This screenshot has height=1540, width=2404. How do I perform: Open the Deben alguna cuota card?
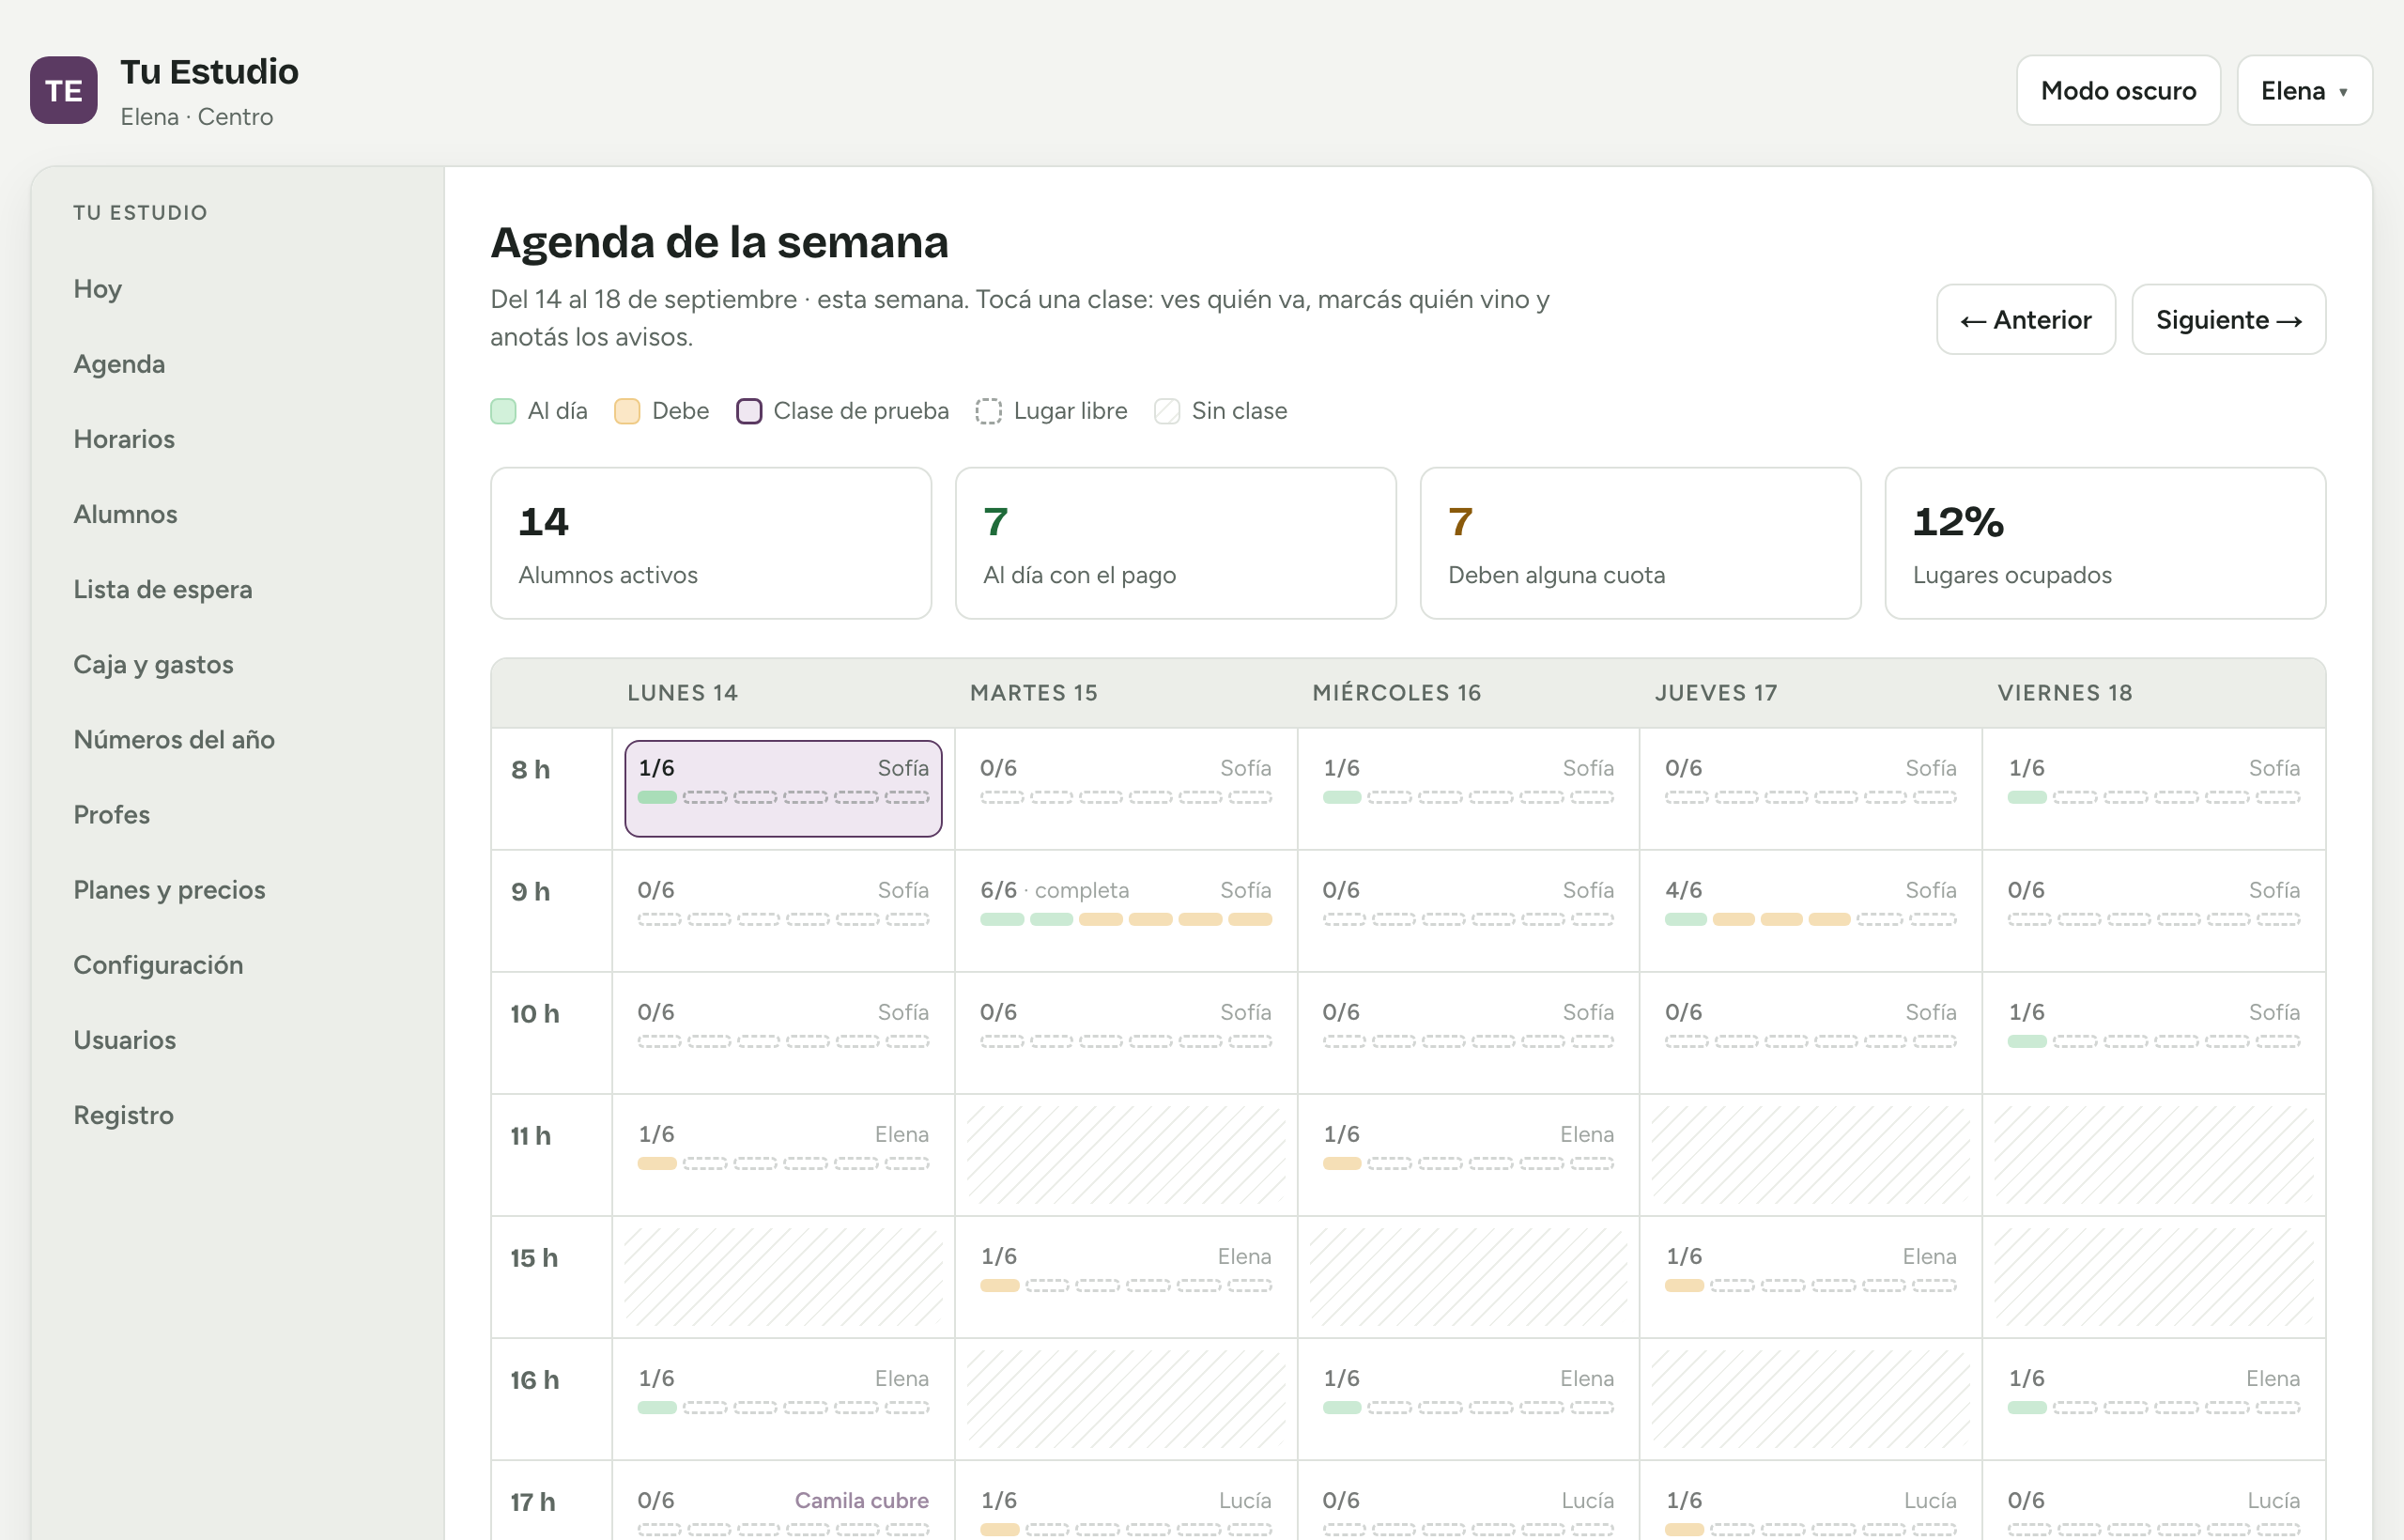click(x=1640, y=543)
